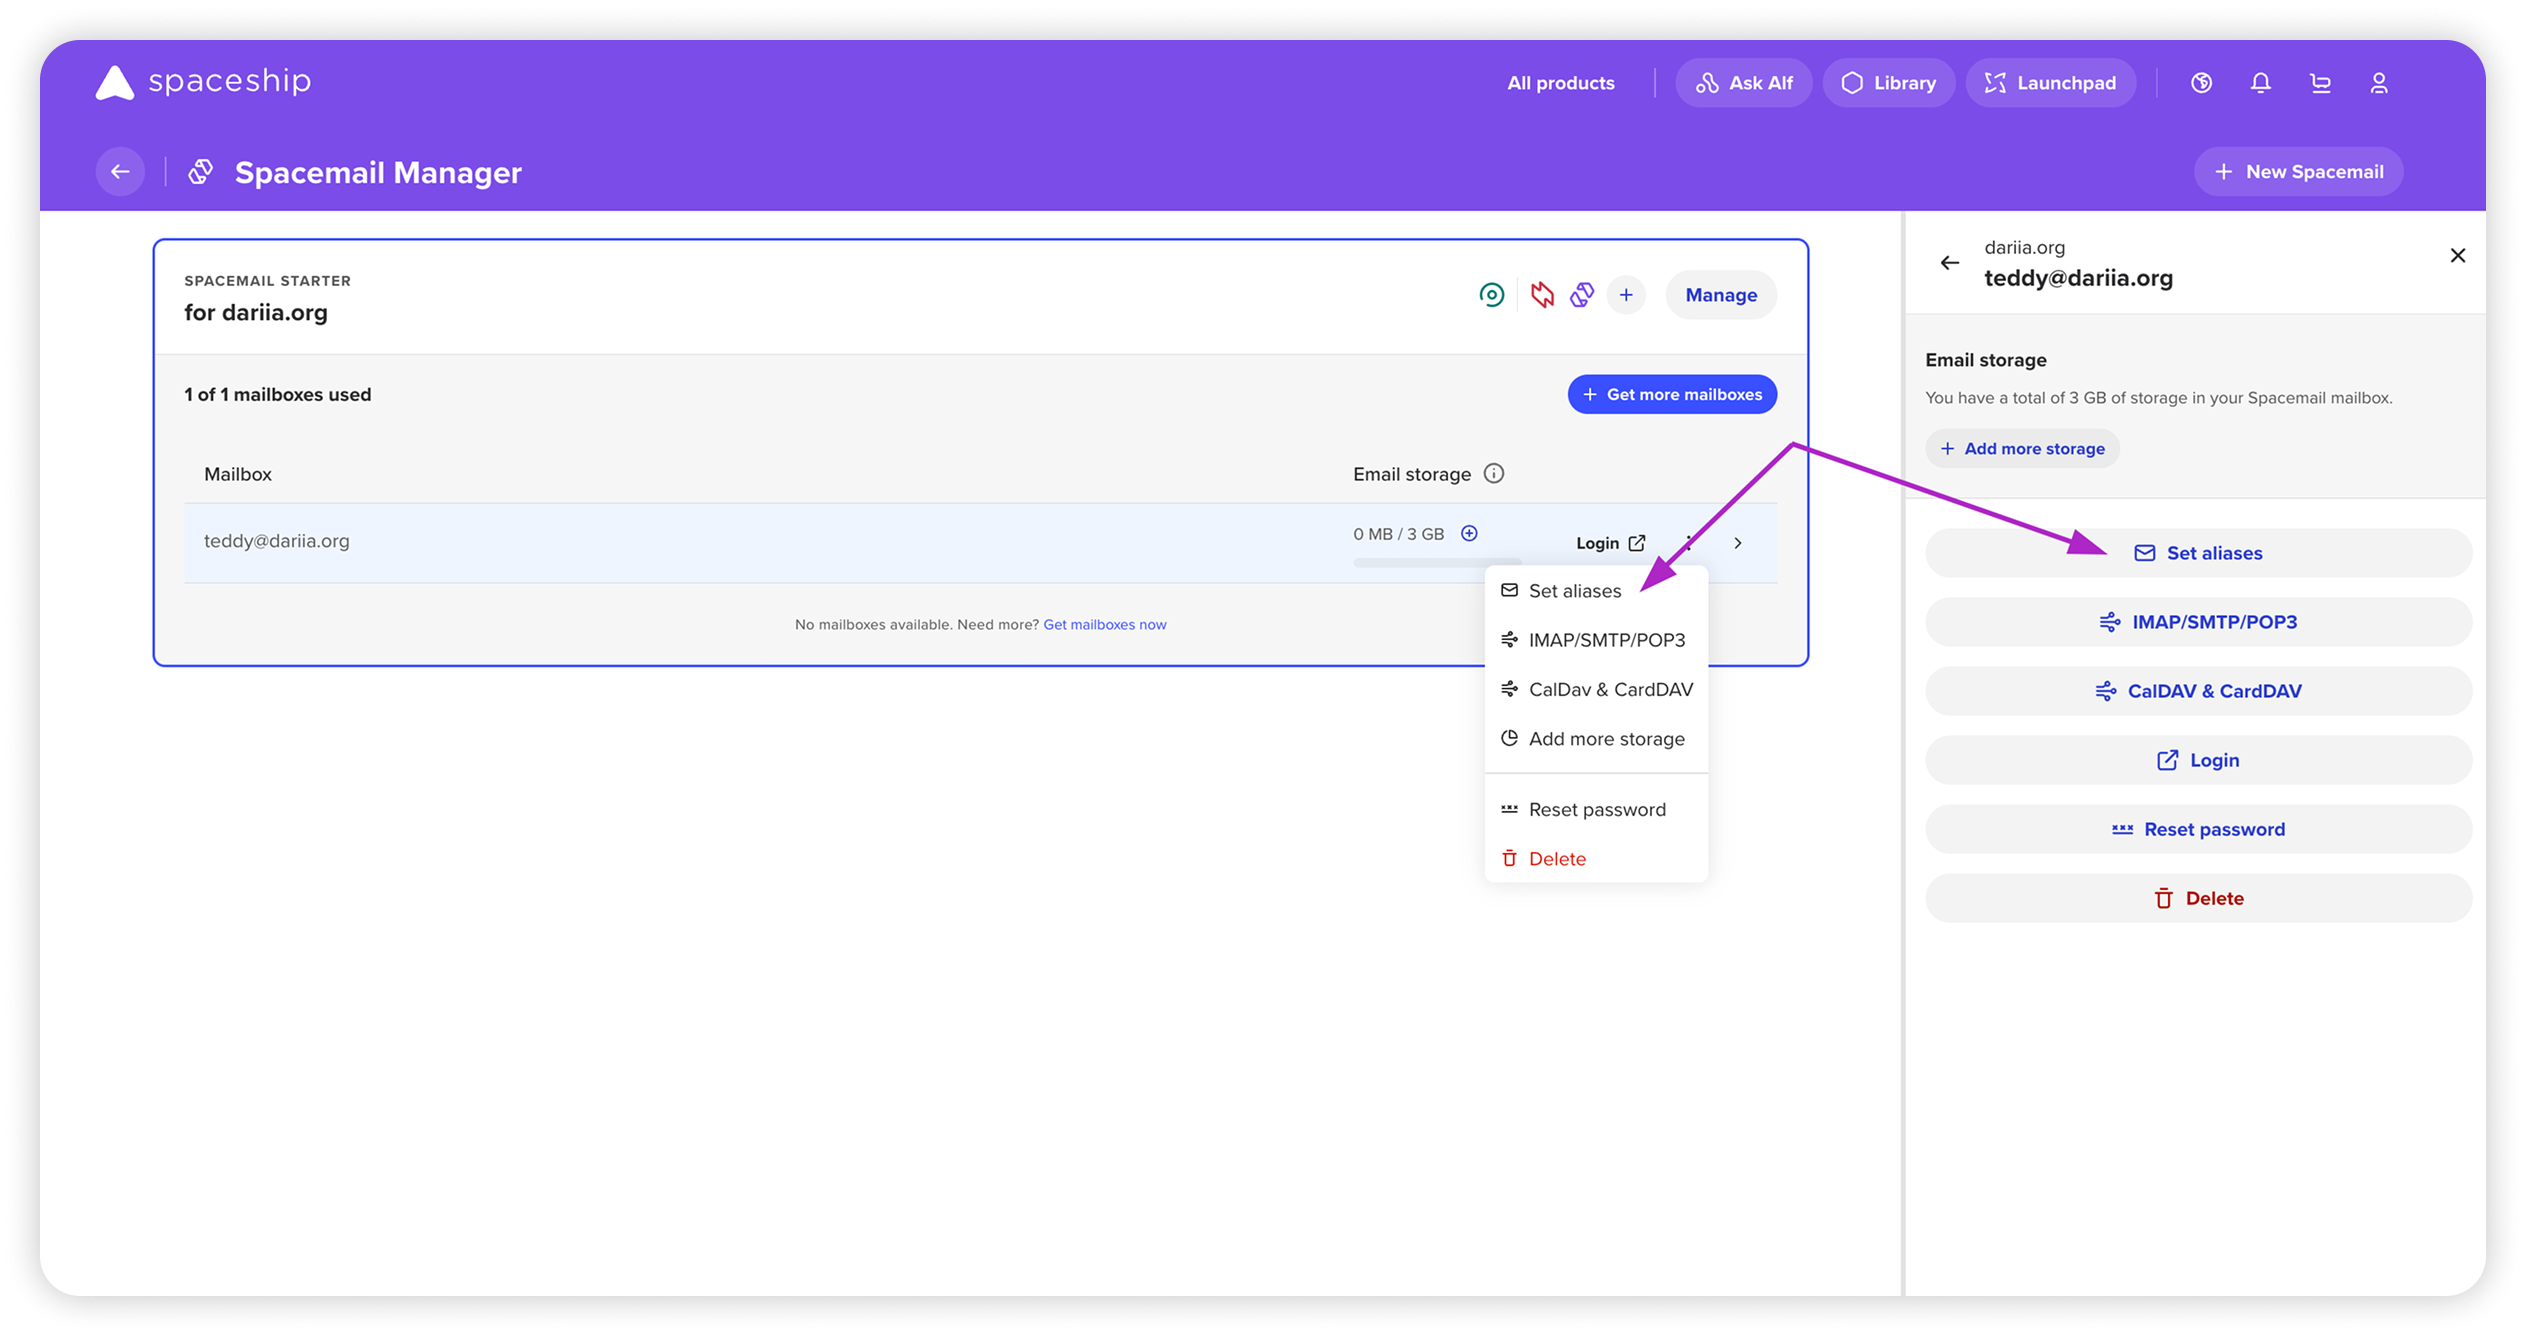The height and width of the screenshot is (1336, 2526).
Task: Click the plus icon next to 0 MB / 3 GB
Action: pyautogui.click(x=1469, y=533)
